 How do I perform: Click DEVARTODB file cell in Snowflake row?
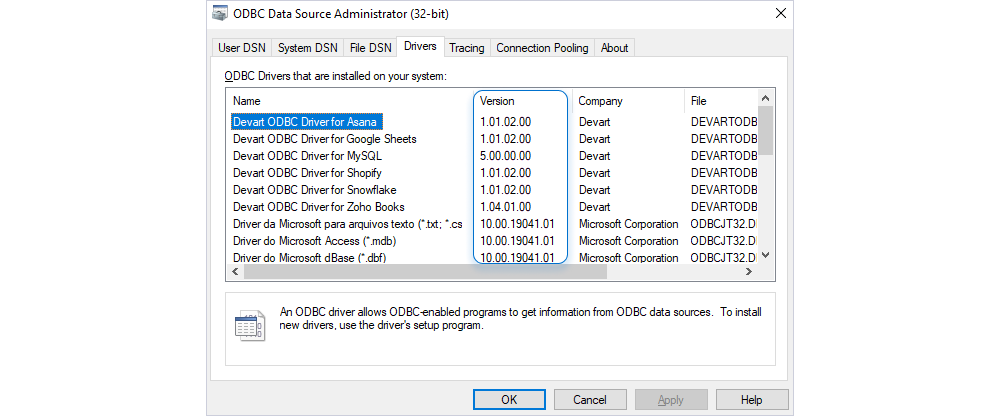[x=724, y=190]
